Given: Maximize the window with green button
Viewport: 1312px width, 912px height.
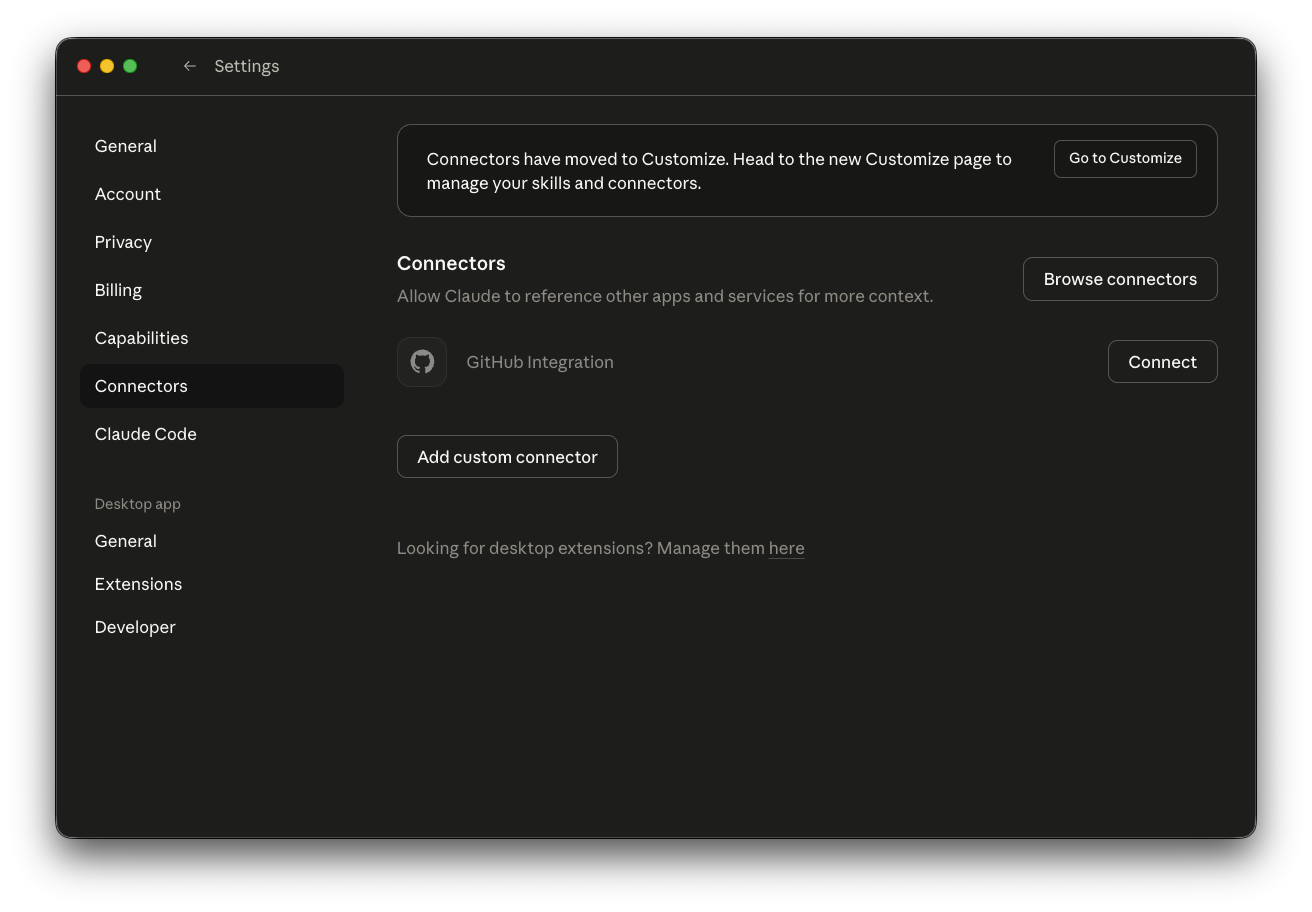Looking at the screenshot, I should (x=130, y=66).
